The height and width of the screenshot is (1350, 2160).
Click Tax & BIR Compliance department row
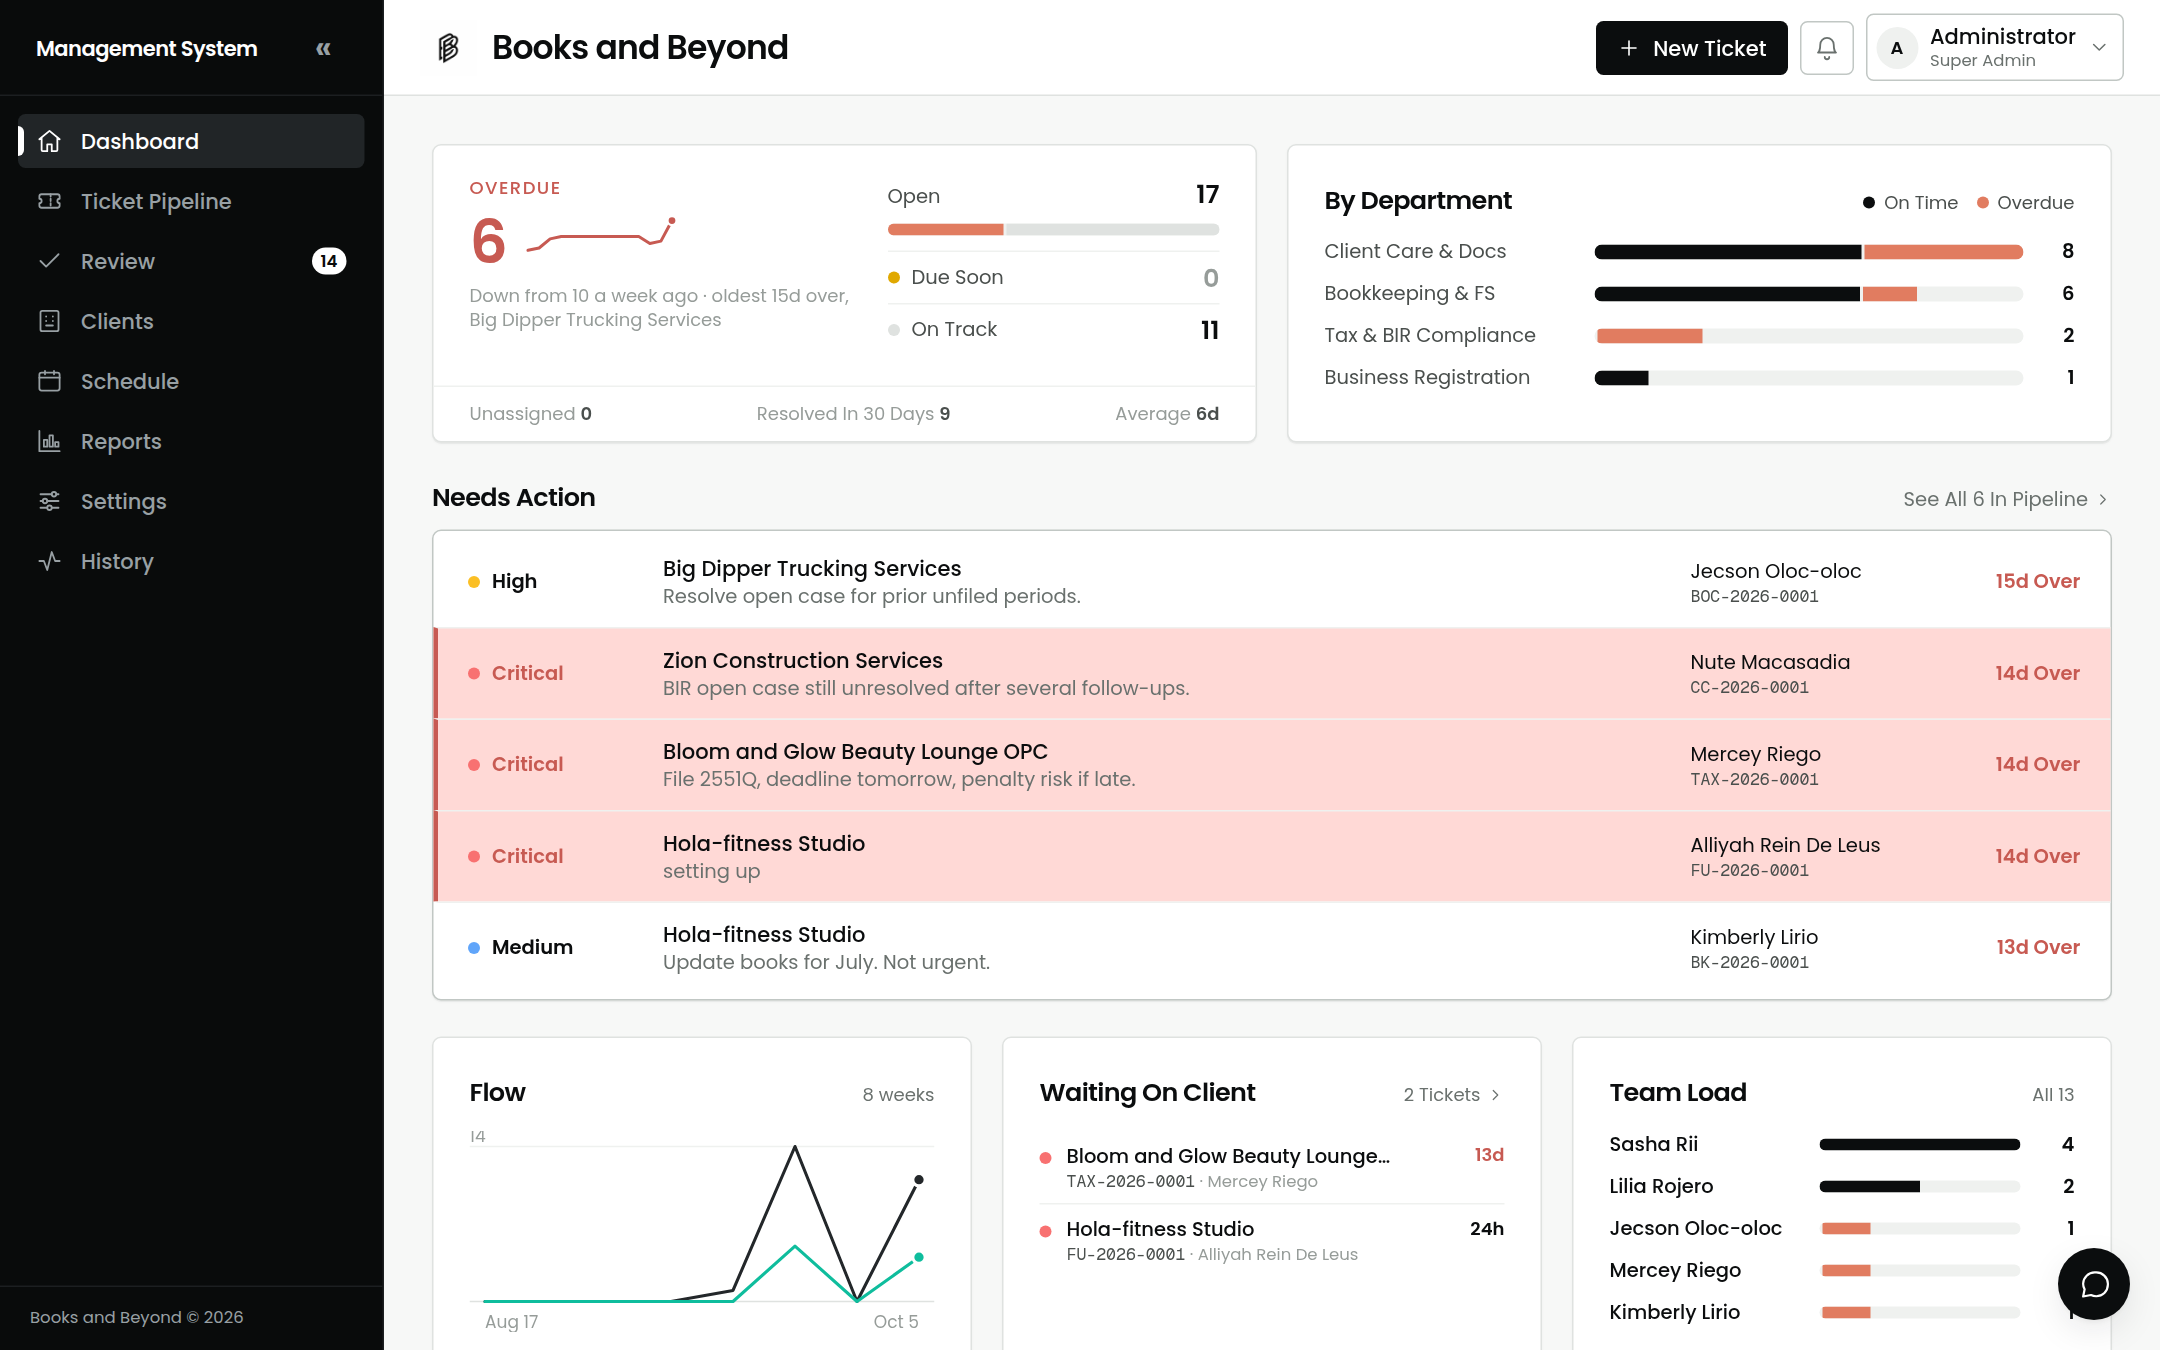[1698, 335]
